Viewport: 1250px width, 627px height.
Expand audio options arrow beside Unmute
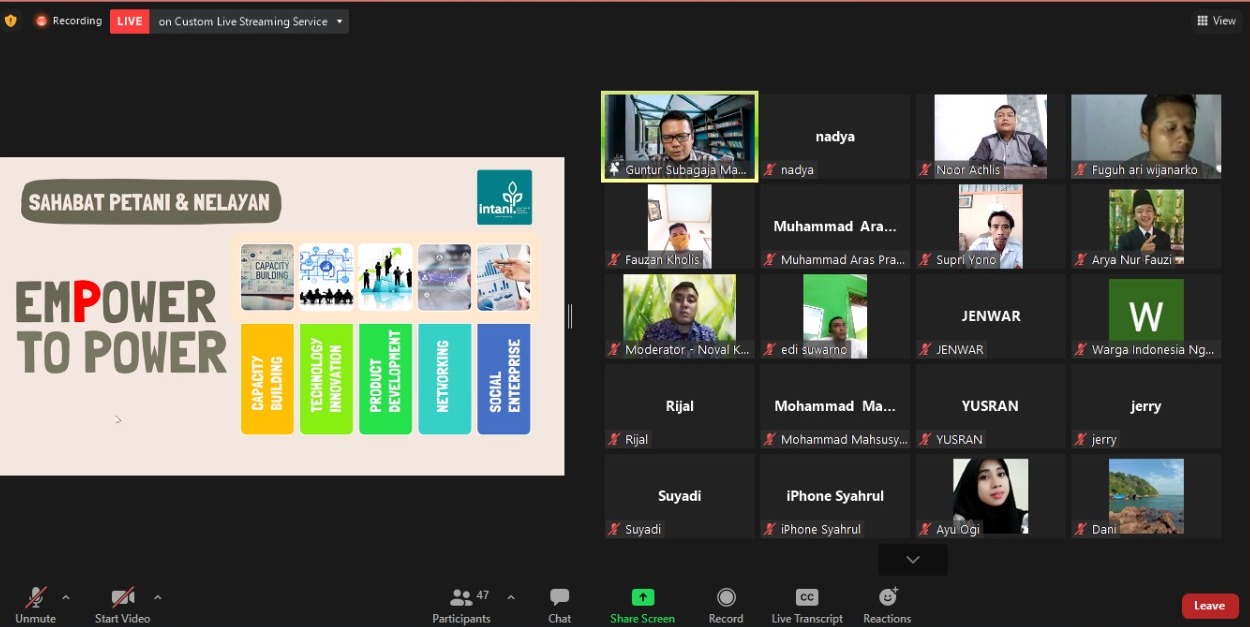pos(66,597)
